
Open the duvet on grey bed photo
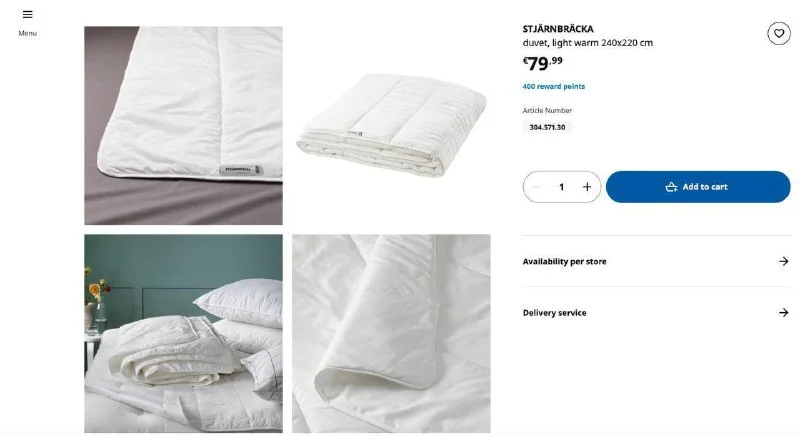pyautogui.click(x=183, y=125)
